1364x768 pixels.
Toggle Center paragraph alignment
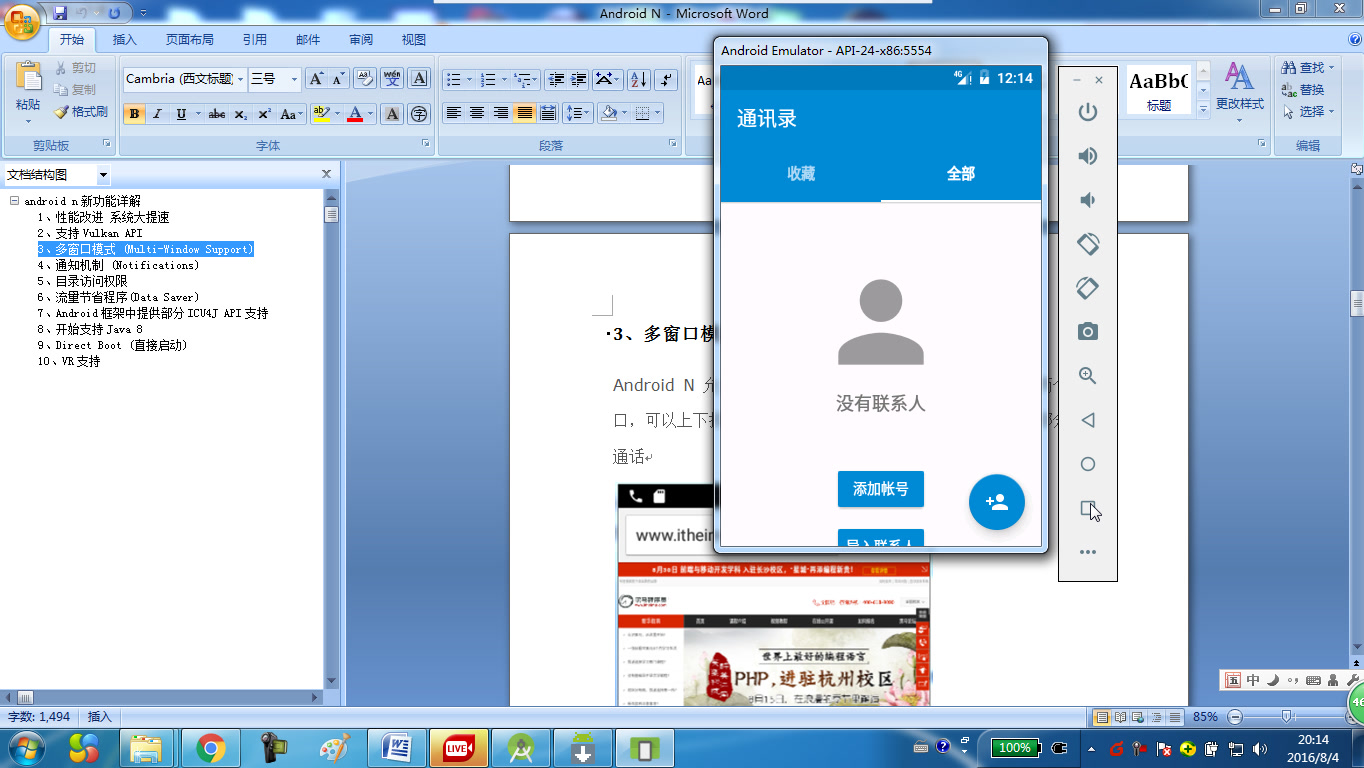point(477,113)
